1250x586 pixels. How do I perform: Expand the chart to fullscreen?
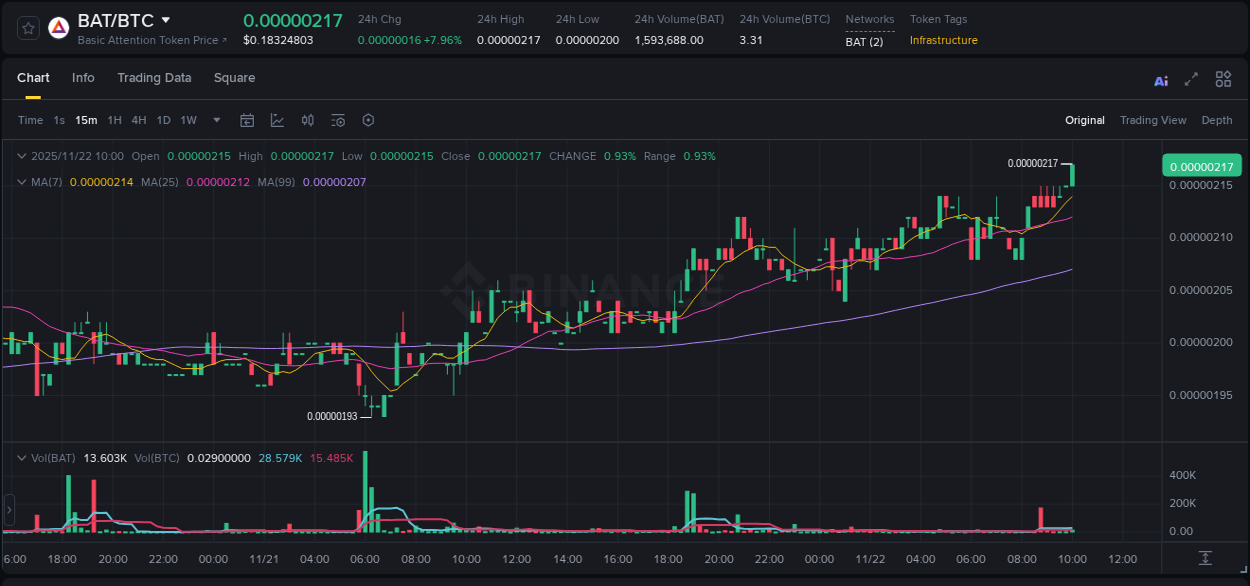[1191, 79]
